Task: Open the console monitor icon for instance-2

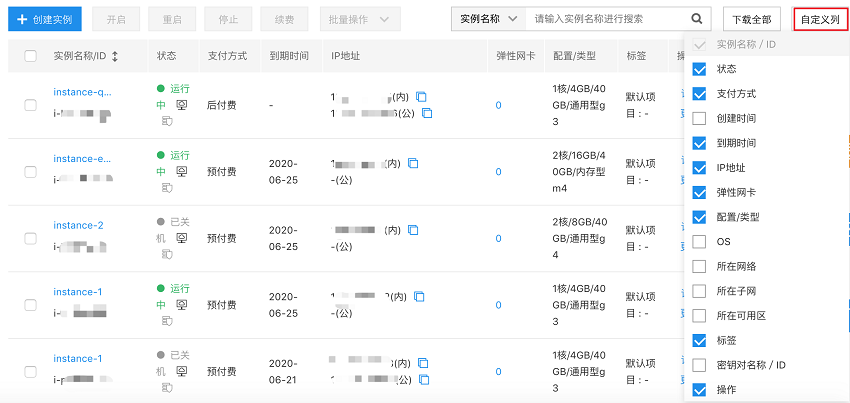Action: tap(181, 239)
